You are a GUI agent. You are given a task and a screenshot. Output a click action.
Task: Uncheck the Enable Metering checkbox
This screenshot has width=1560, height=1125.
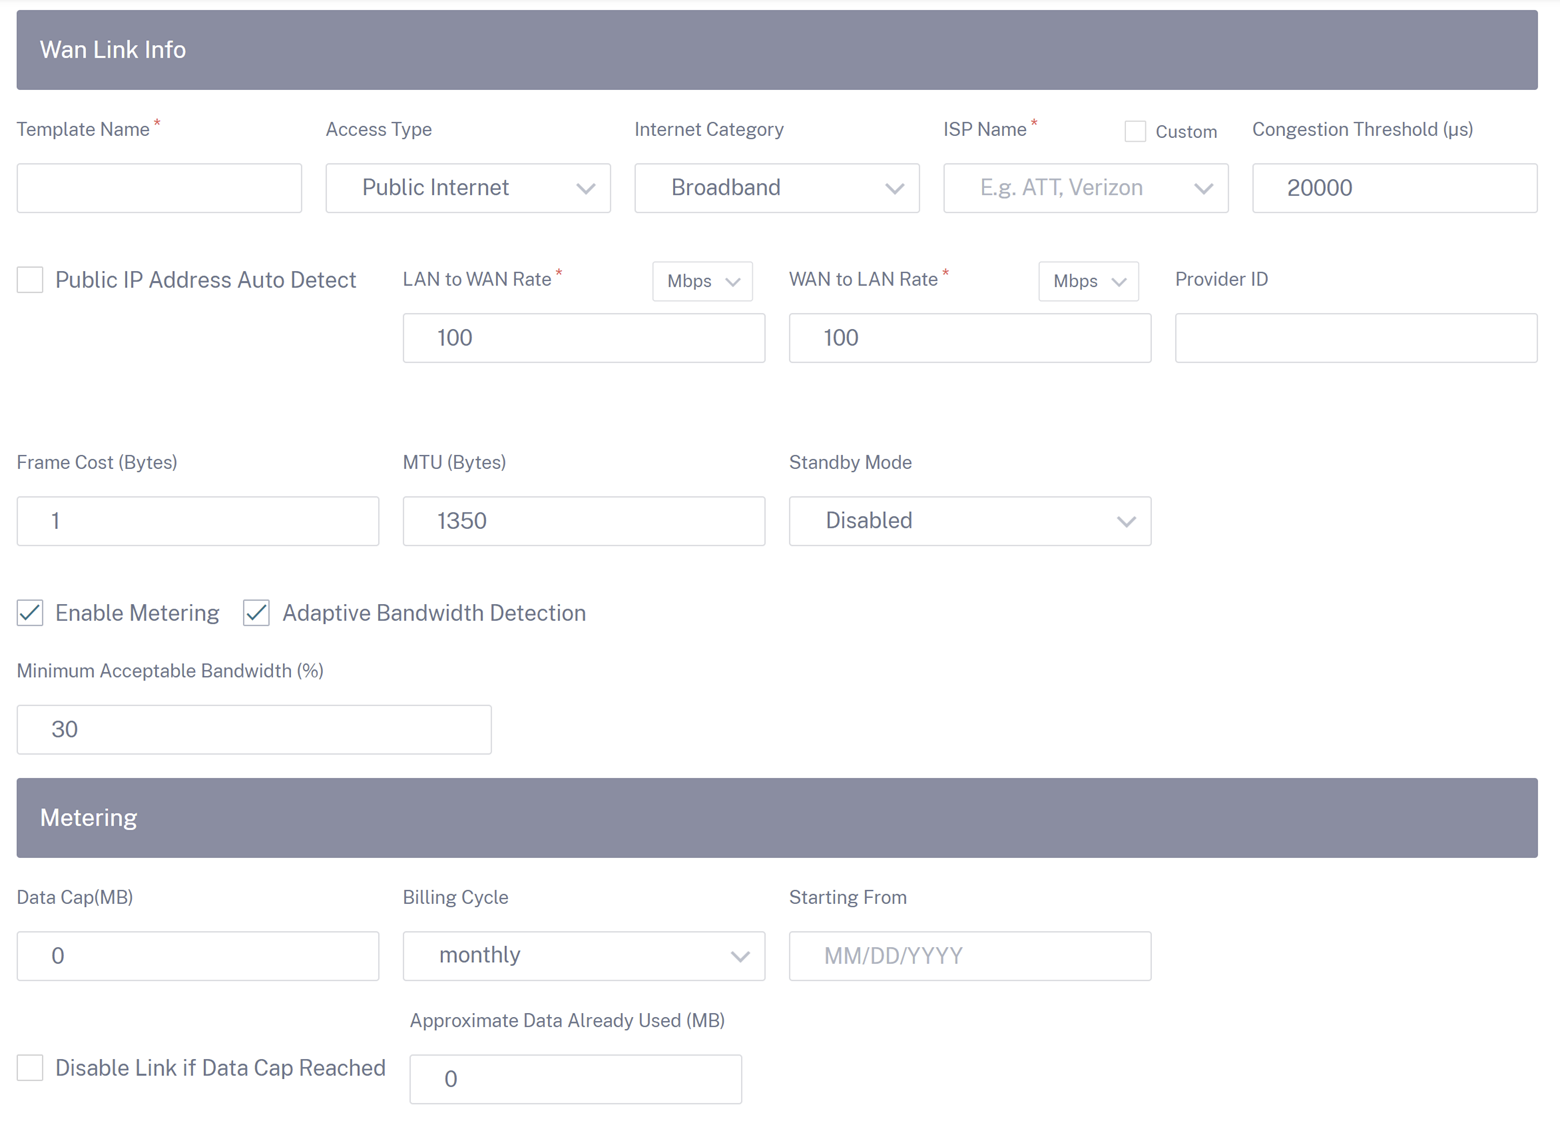[30, 613]
